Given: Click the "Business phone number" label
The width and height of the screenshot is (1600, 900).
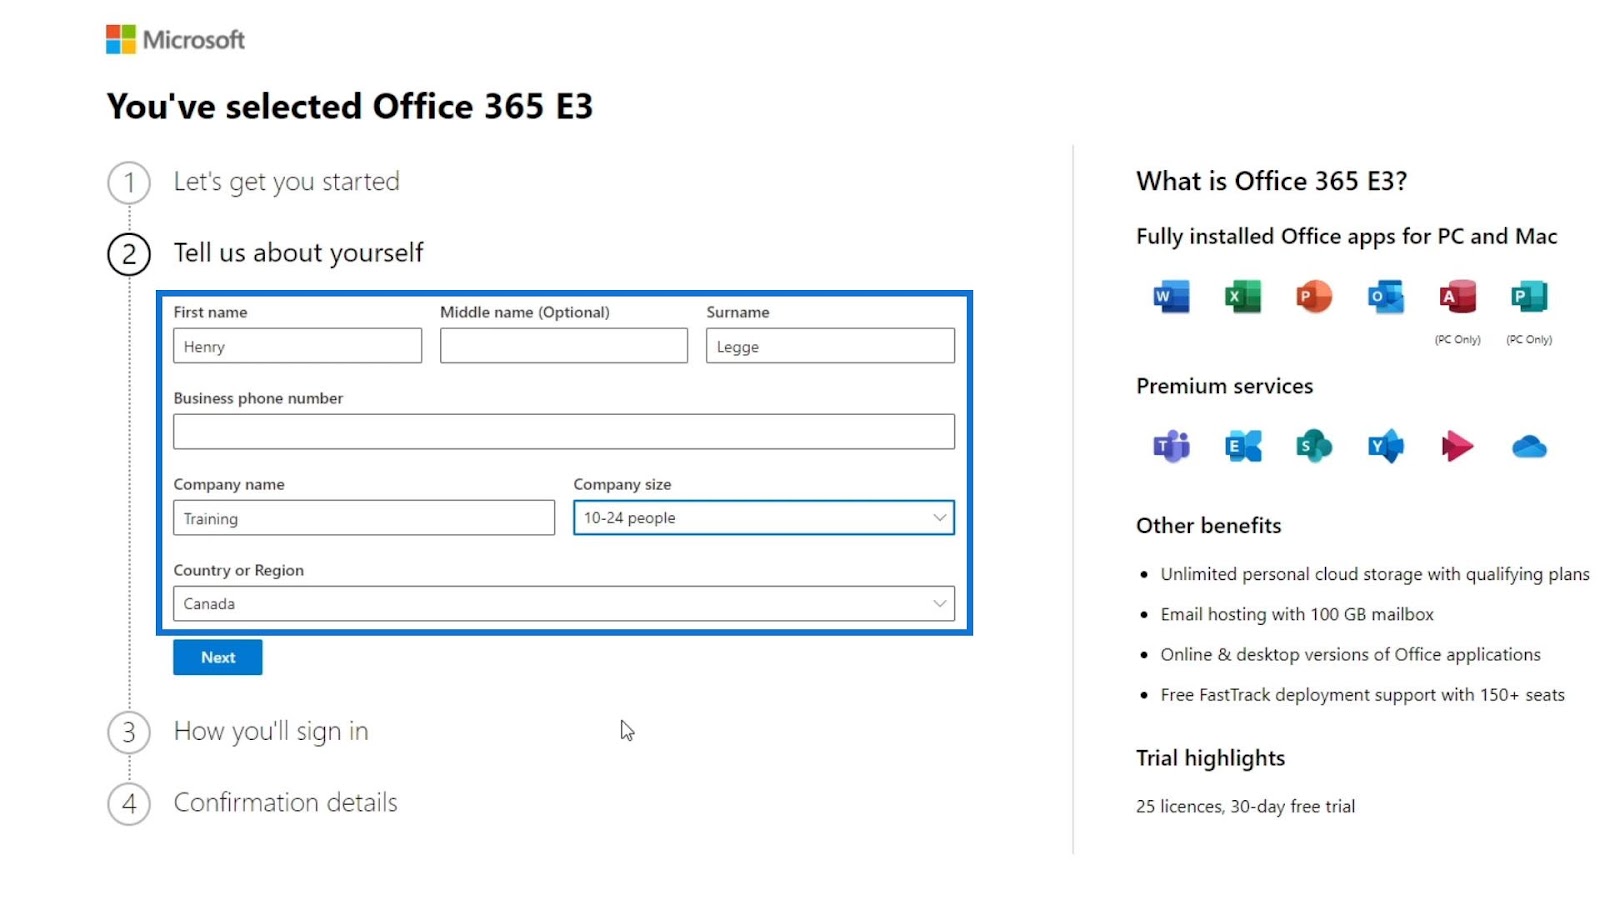Looking at the screenshot, I should tap(258, 398).
